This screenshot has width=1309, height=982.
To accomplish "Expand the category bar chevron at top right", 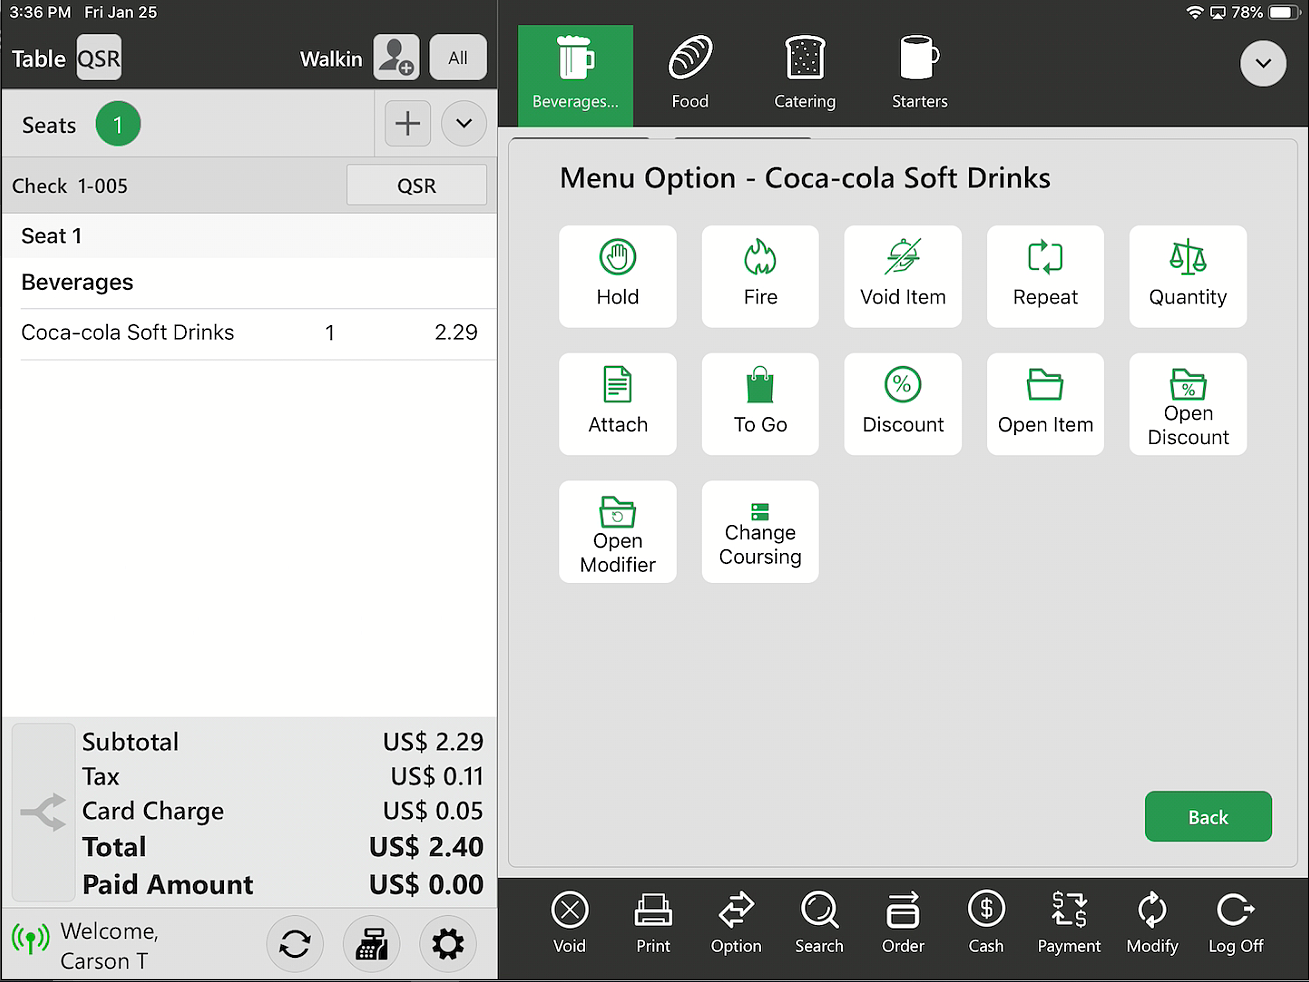I will pyautogui.click(x=1263, y=64).
